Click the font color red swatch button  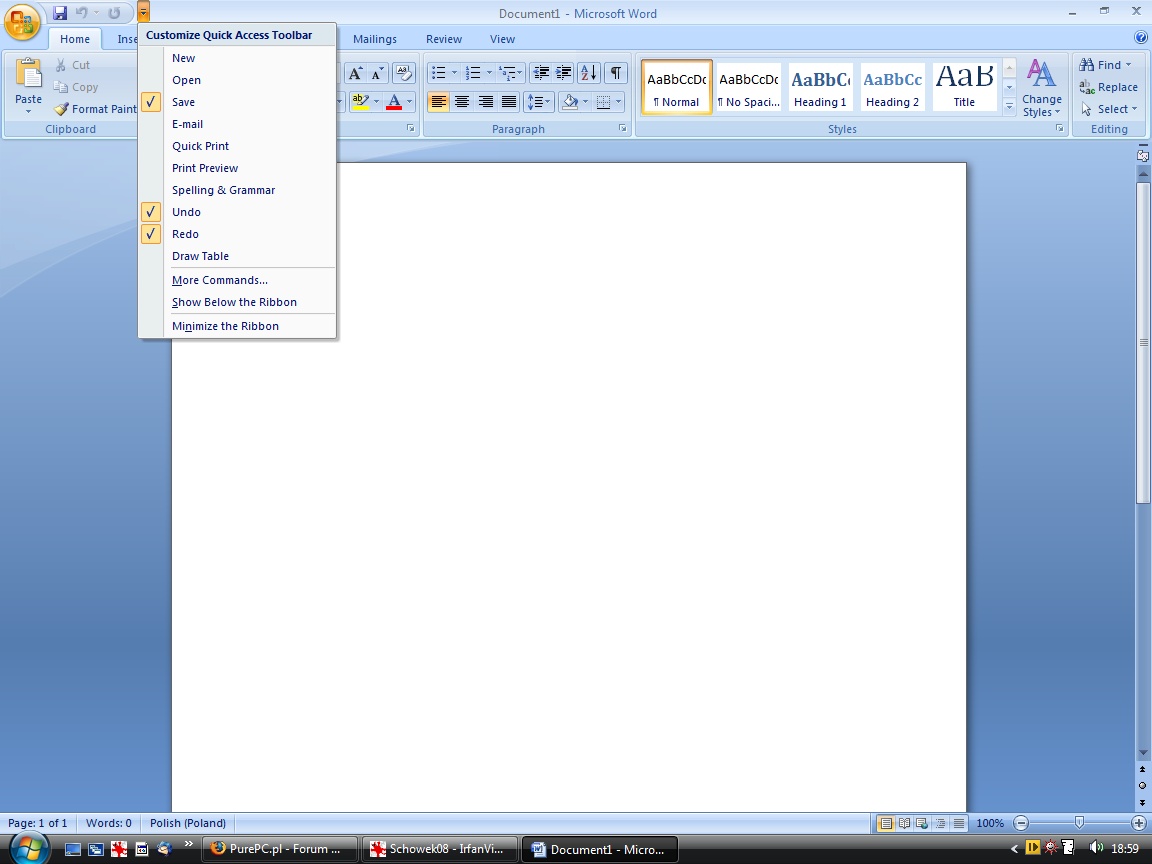394,102
